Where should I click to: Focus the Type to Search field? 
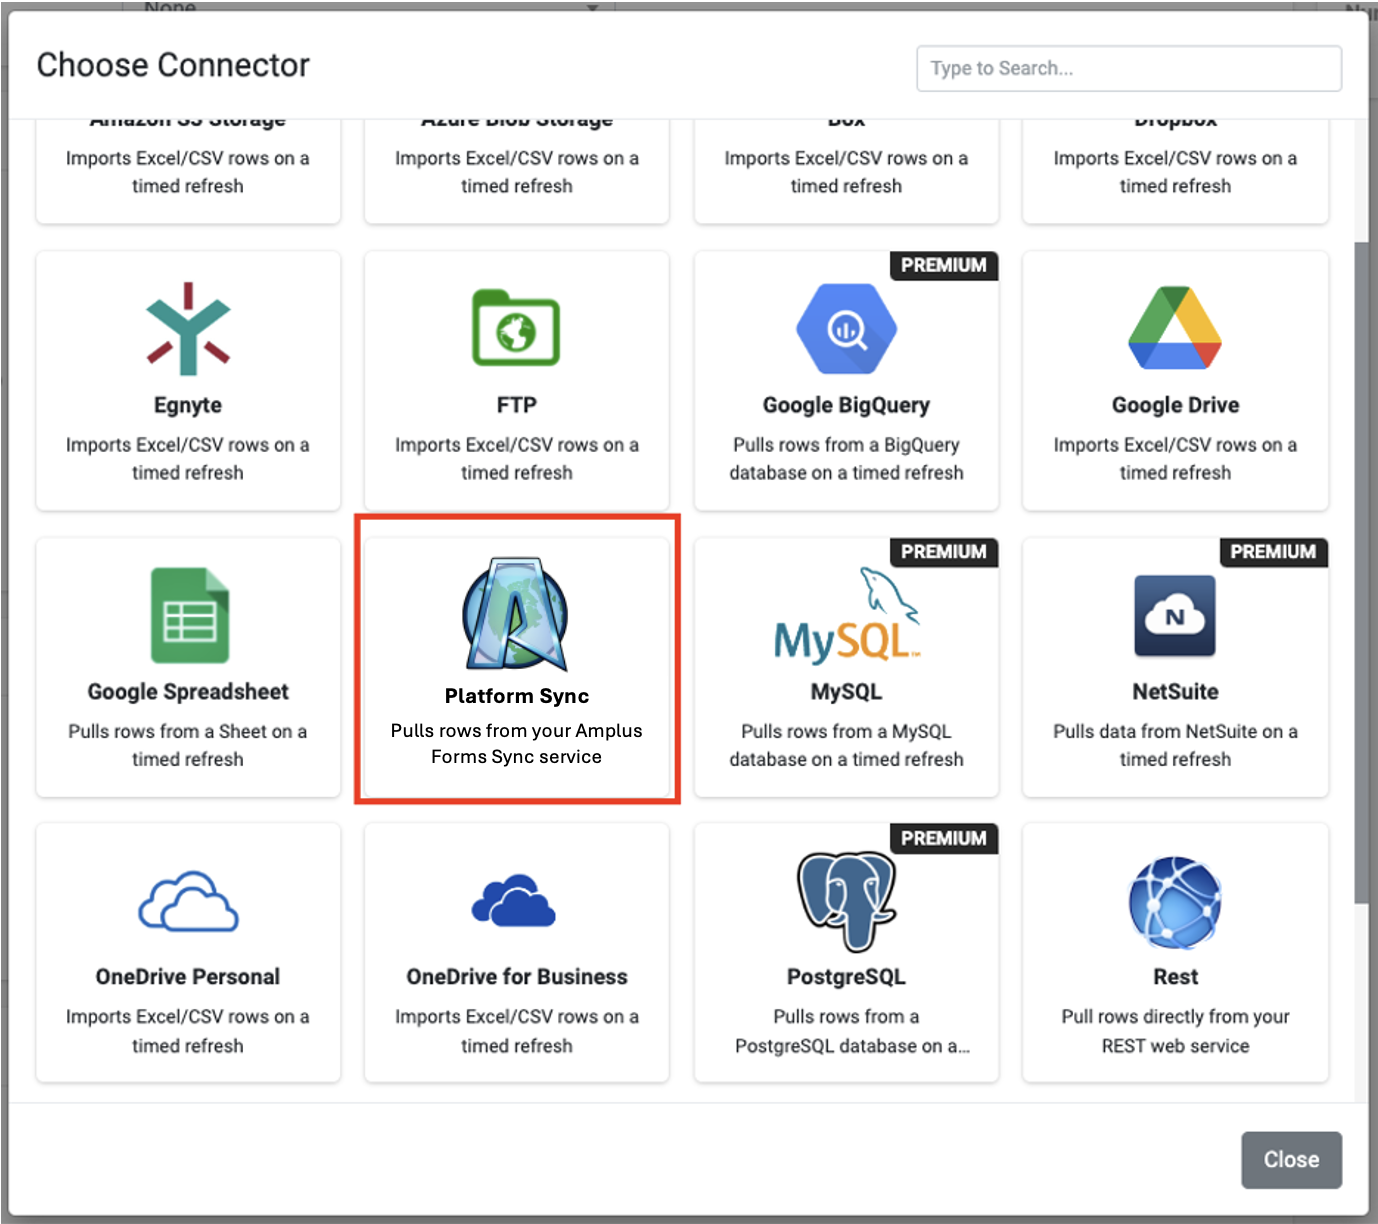pos(1129,68)
